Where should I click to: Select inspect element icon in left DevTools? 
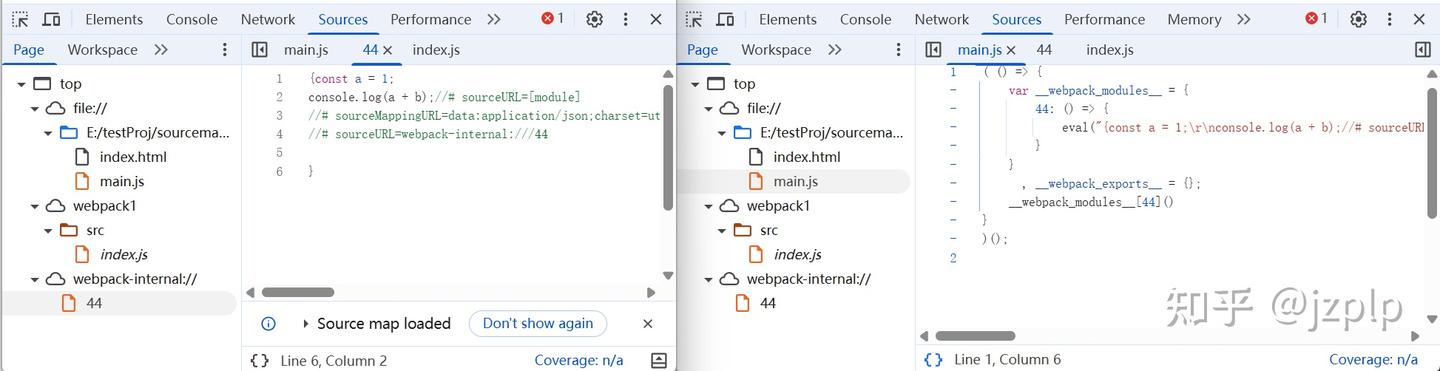[x=20, y=19]
